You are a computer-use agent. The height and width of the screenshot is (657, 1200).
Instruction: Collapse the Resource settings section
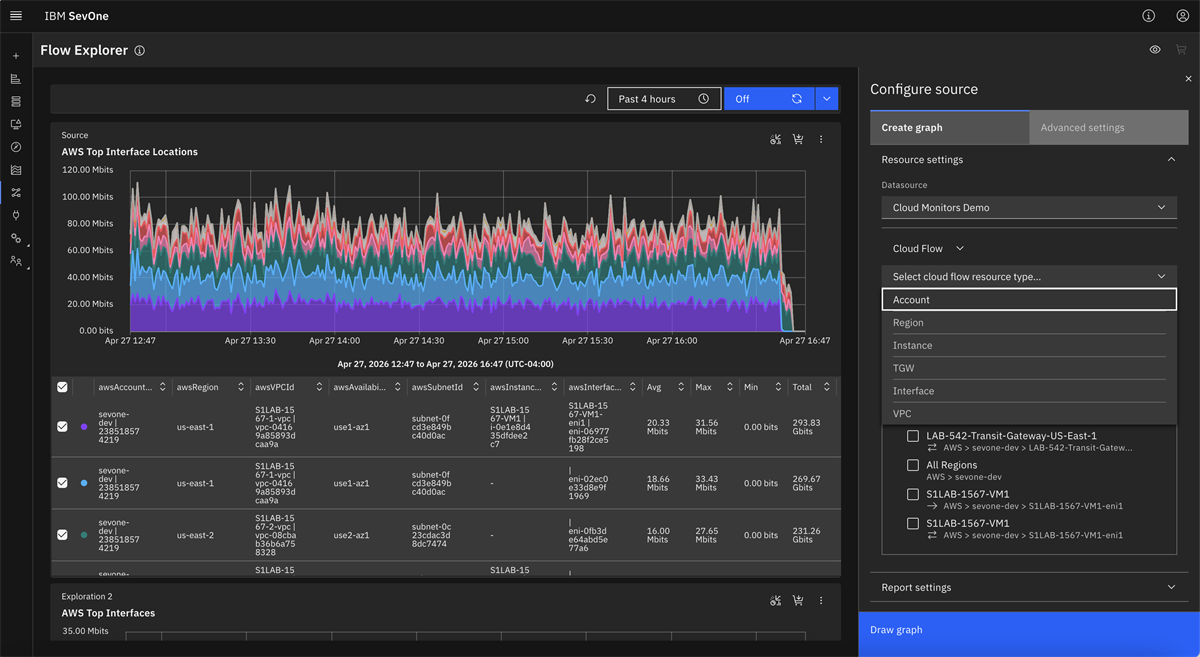point(1029,159)
